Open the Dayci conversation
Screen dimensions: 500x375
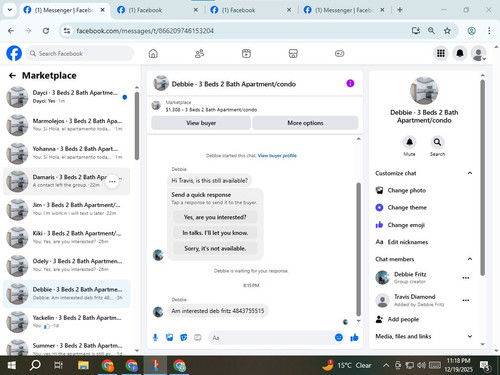click(67, 97)
